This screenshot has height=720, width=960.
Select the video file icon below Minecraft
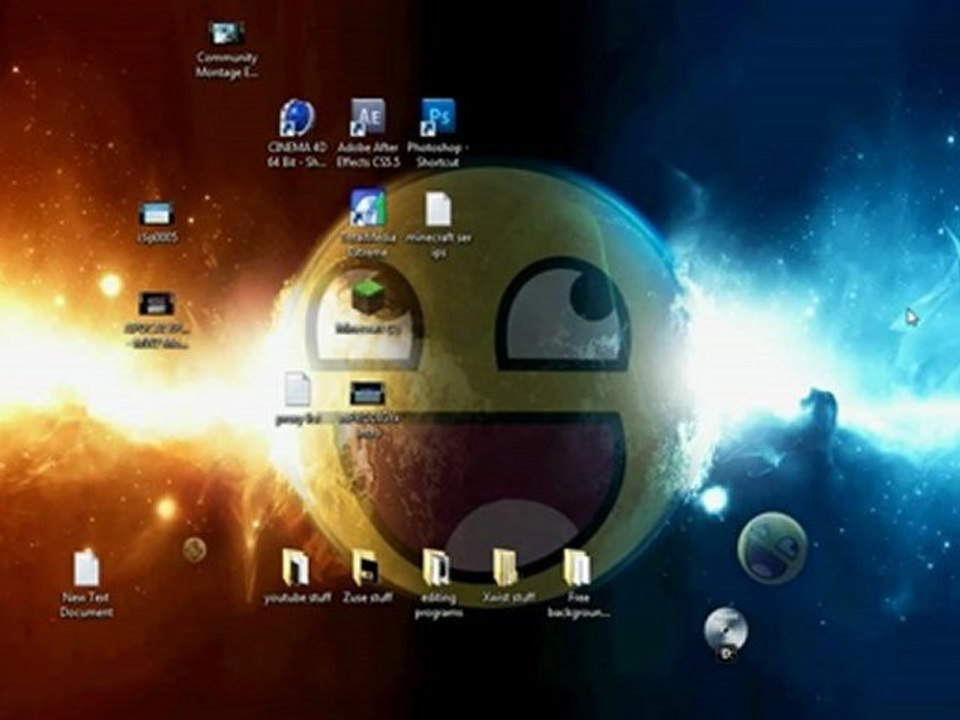coord(367,394)
